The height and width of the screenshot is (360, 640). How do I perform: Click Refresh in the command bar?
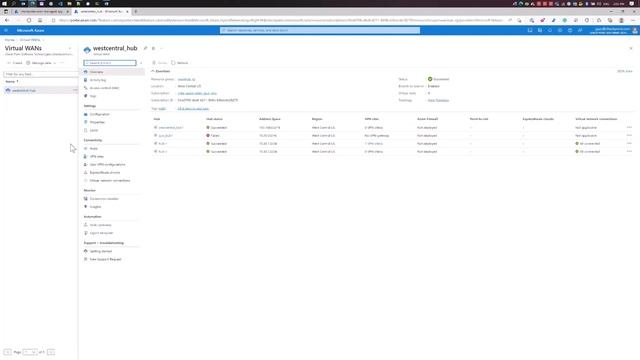180,63
